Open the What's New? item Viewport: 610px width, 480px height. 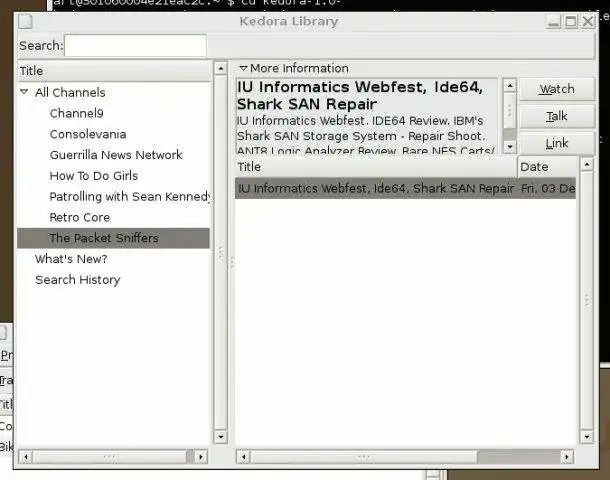(71, 259)
